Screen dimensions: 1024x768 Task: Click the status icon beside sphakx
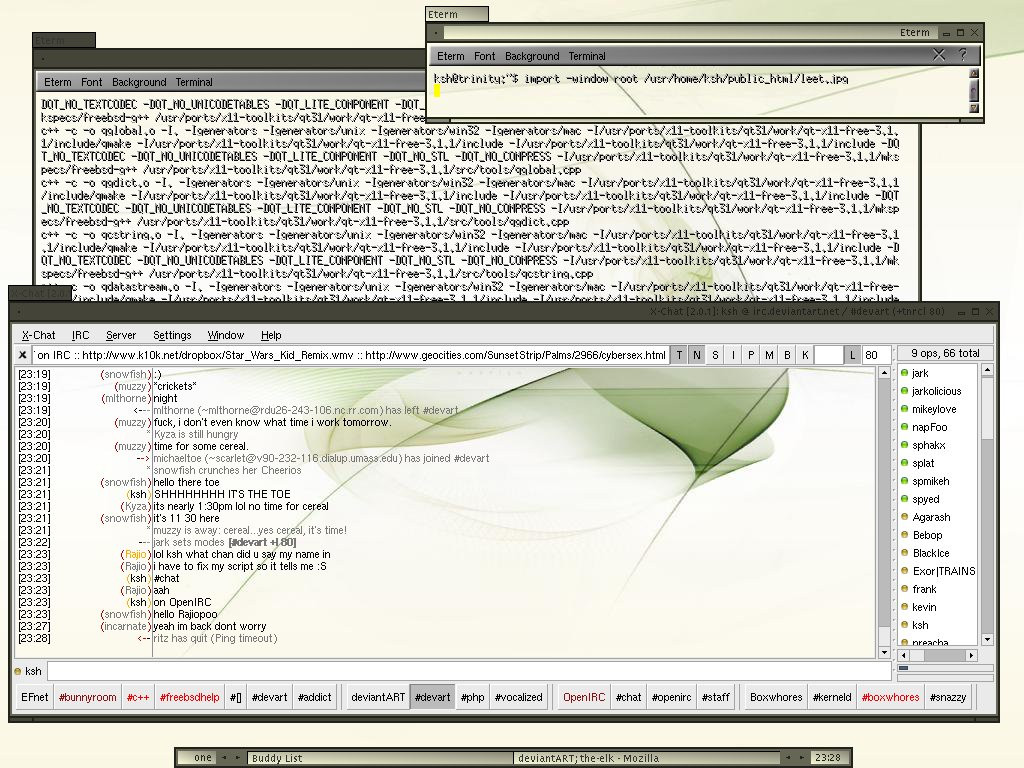[904, 445]
